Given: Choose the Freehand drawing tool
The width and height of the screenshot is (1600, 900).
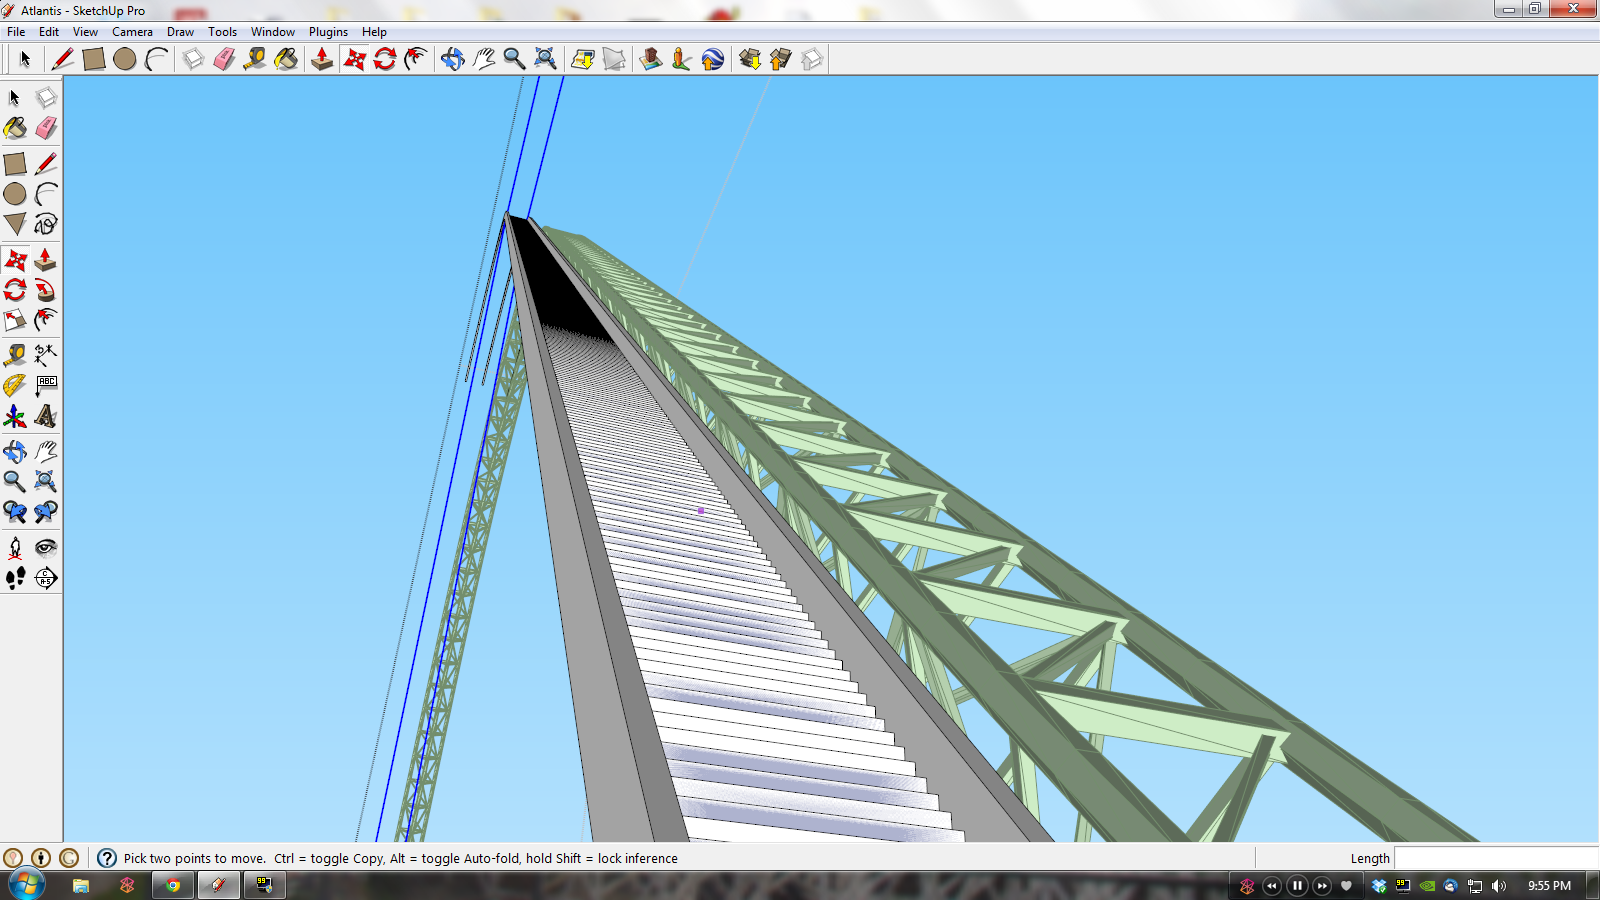Looking at the screenshot, I should coord(46,224).
